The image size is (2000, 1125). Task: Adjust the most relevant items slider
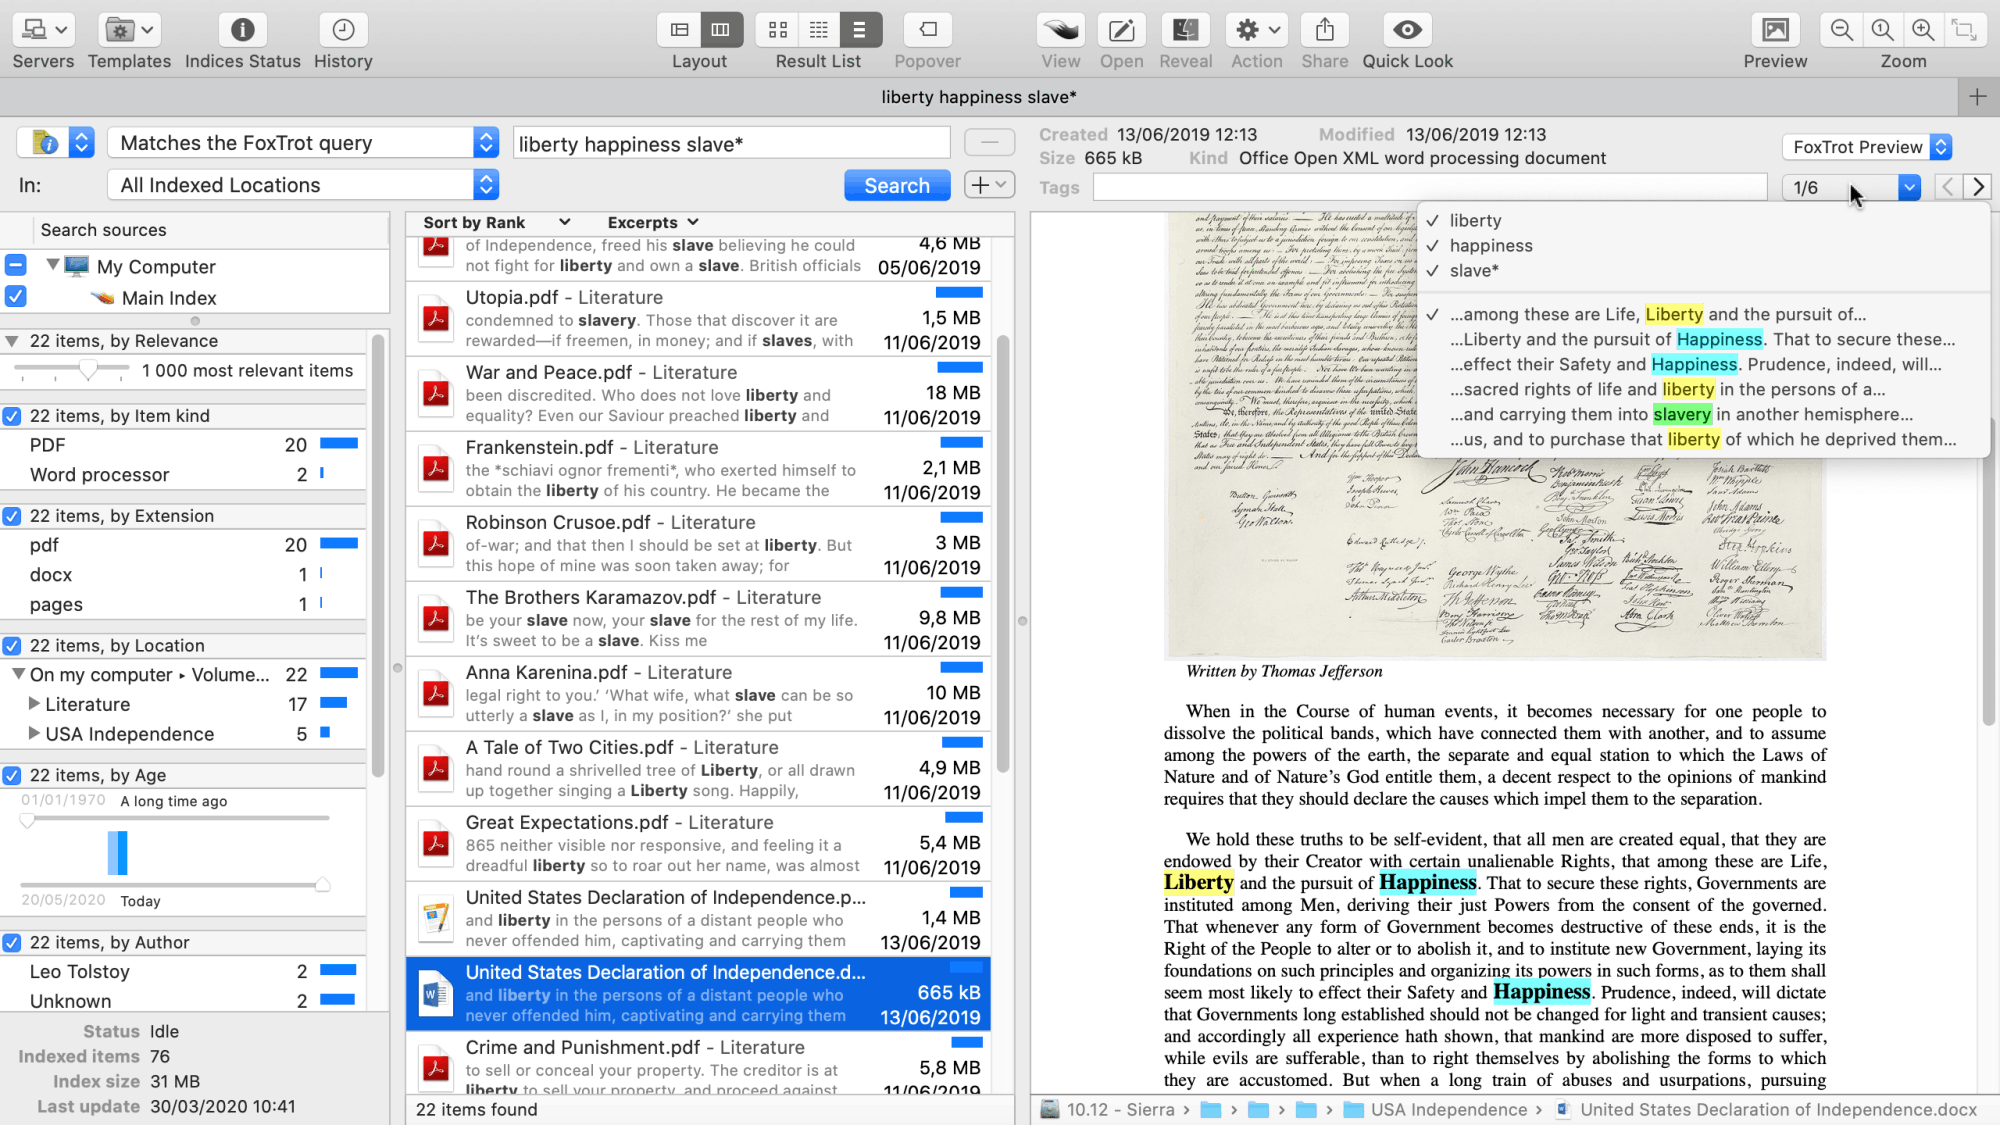(88, 370)
